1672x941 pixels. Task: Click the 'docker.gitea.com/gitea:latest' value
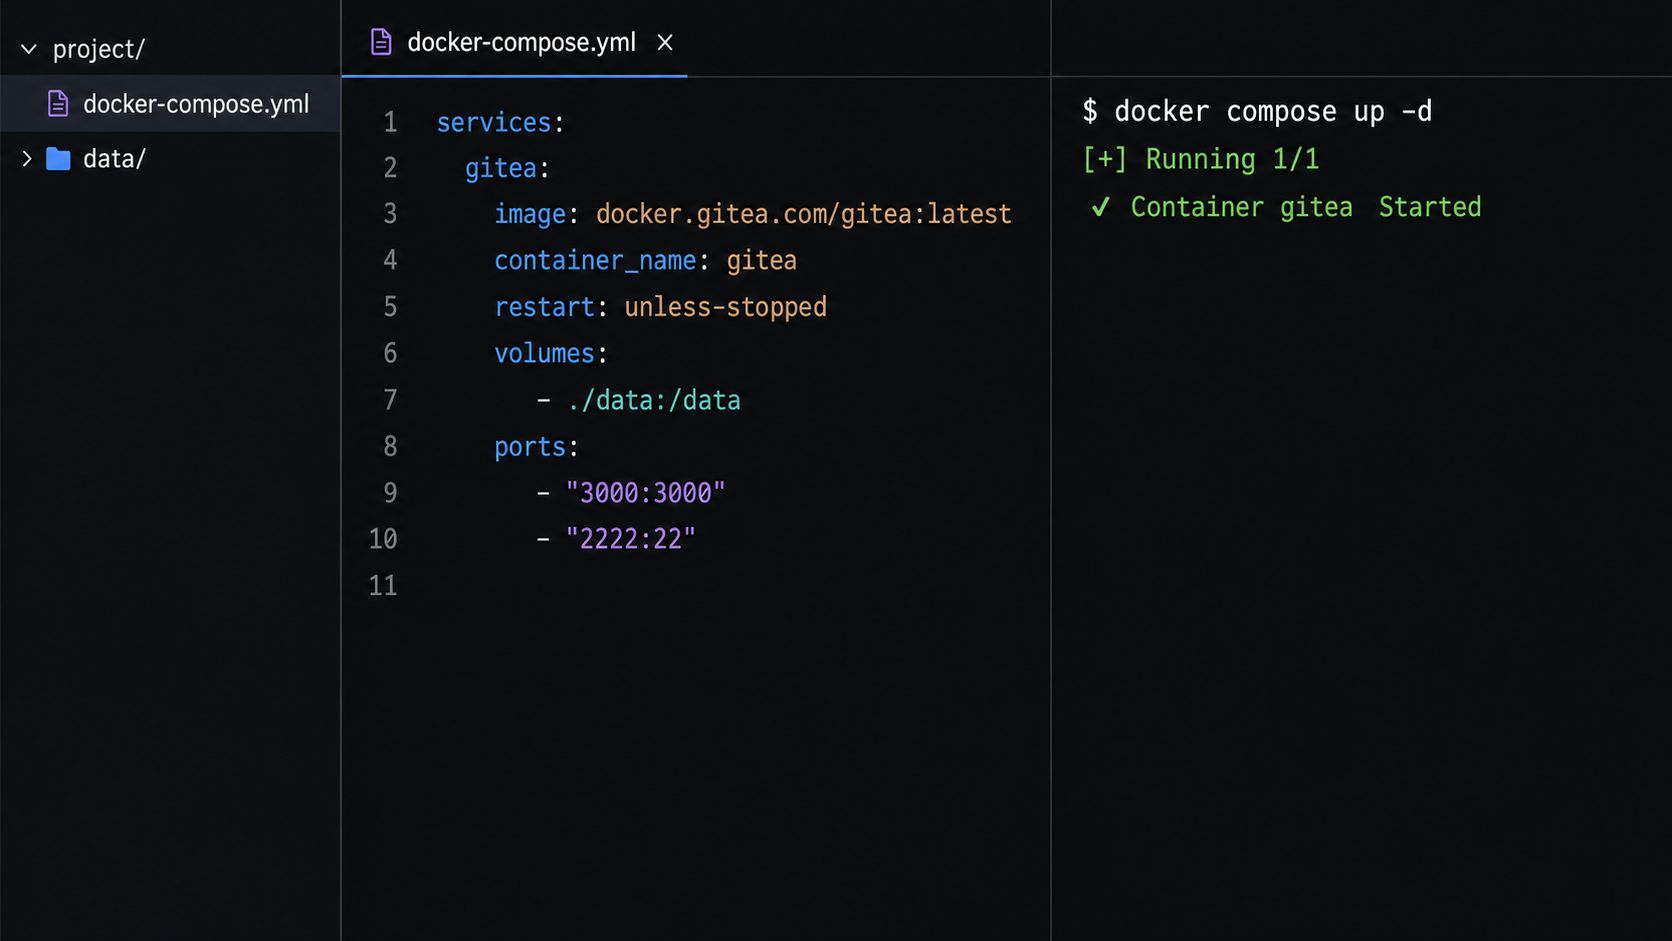coord(803,214)
